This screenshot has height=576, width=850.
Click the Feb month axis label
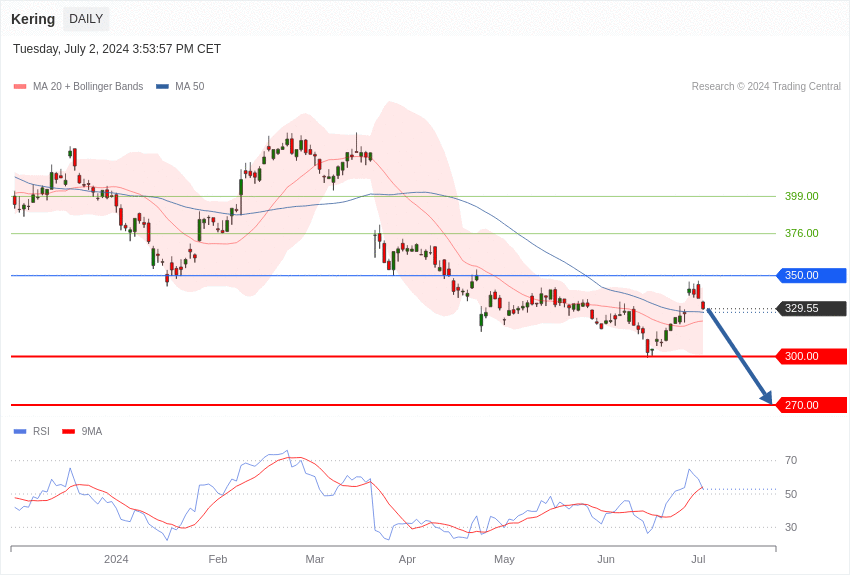coord(218,559)
